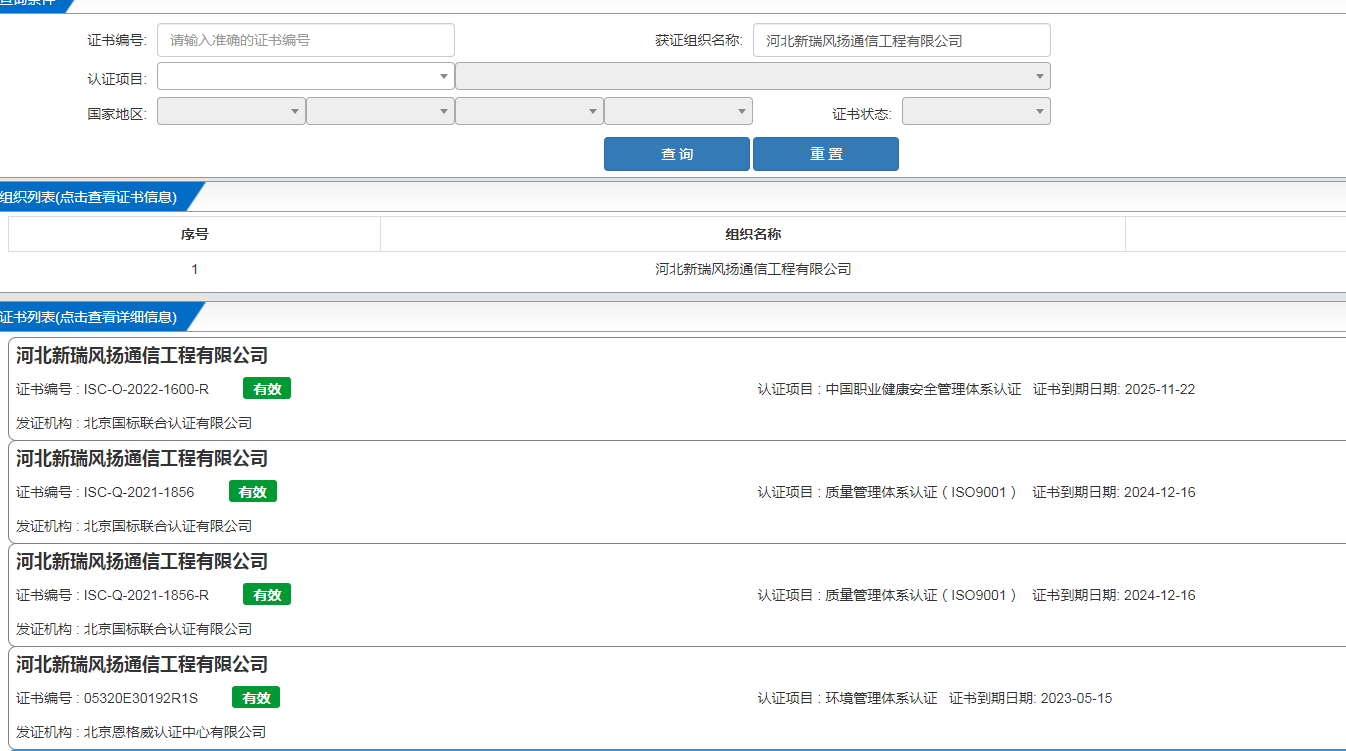Click certificate number ISC-Q-2021-1856
Screen dimensions: 1346x751
click(139, 492)
